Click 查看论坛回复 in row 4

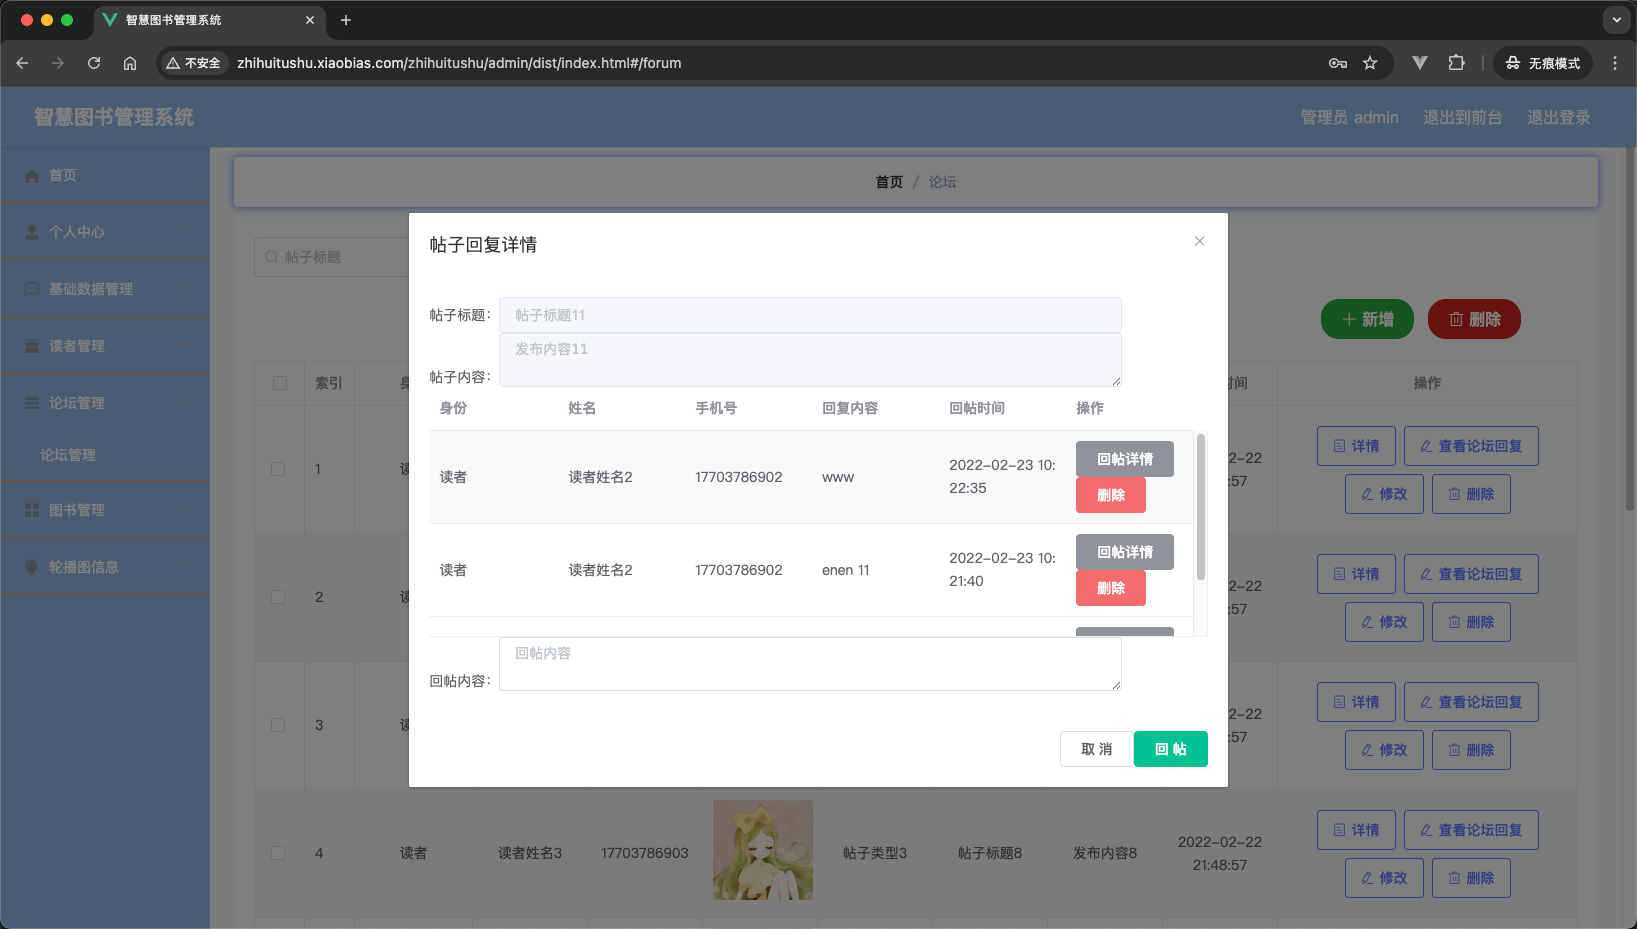pyautogui.click(x=1471, y=830)
